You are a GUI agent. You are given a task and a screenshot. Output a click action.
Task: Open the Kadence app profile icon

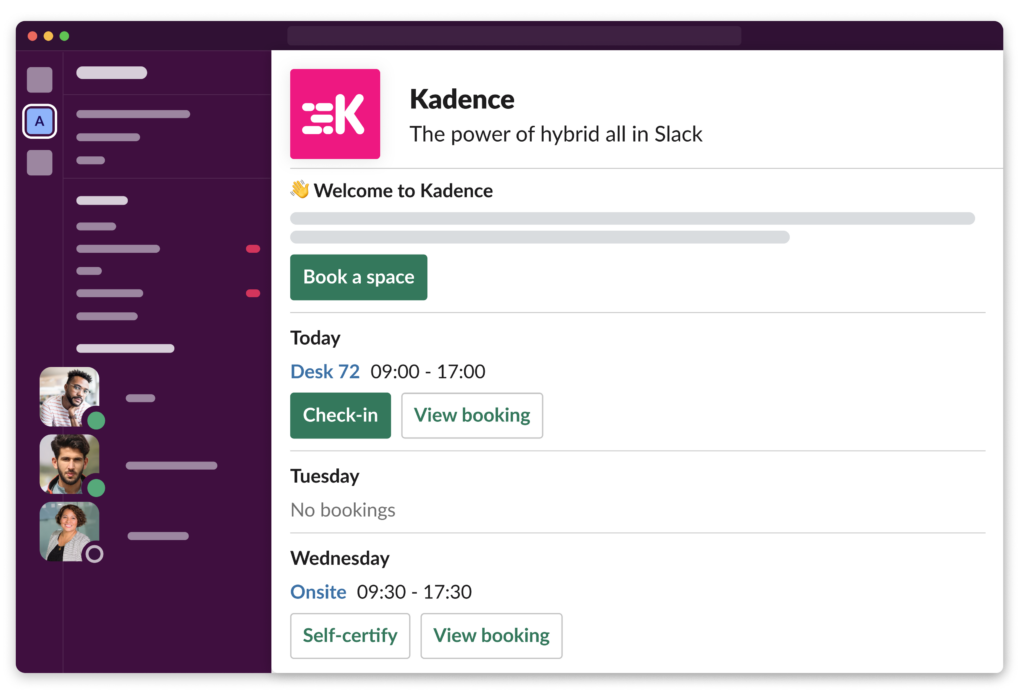pos(334,113)
